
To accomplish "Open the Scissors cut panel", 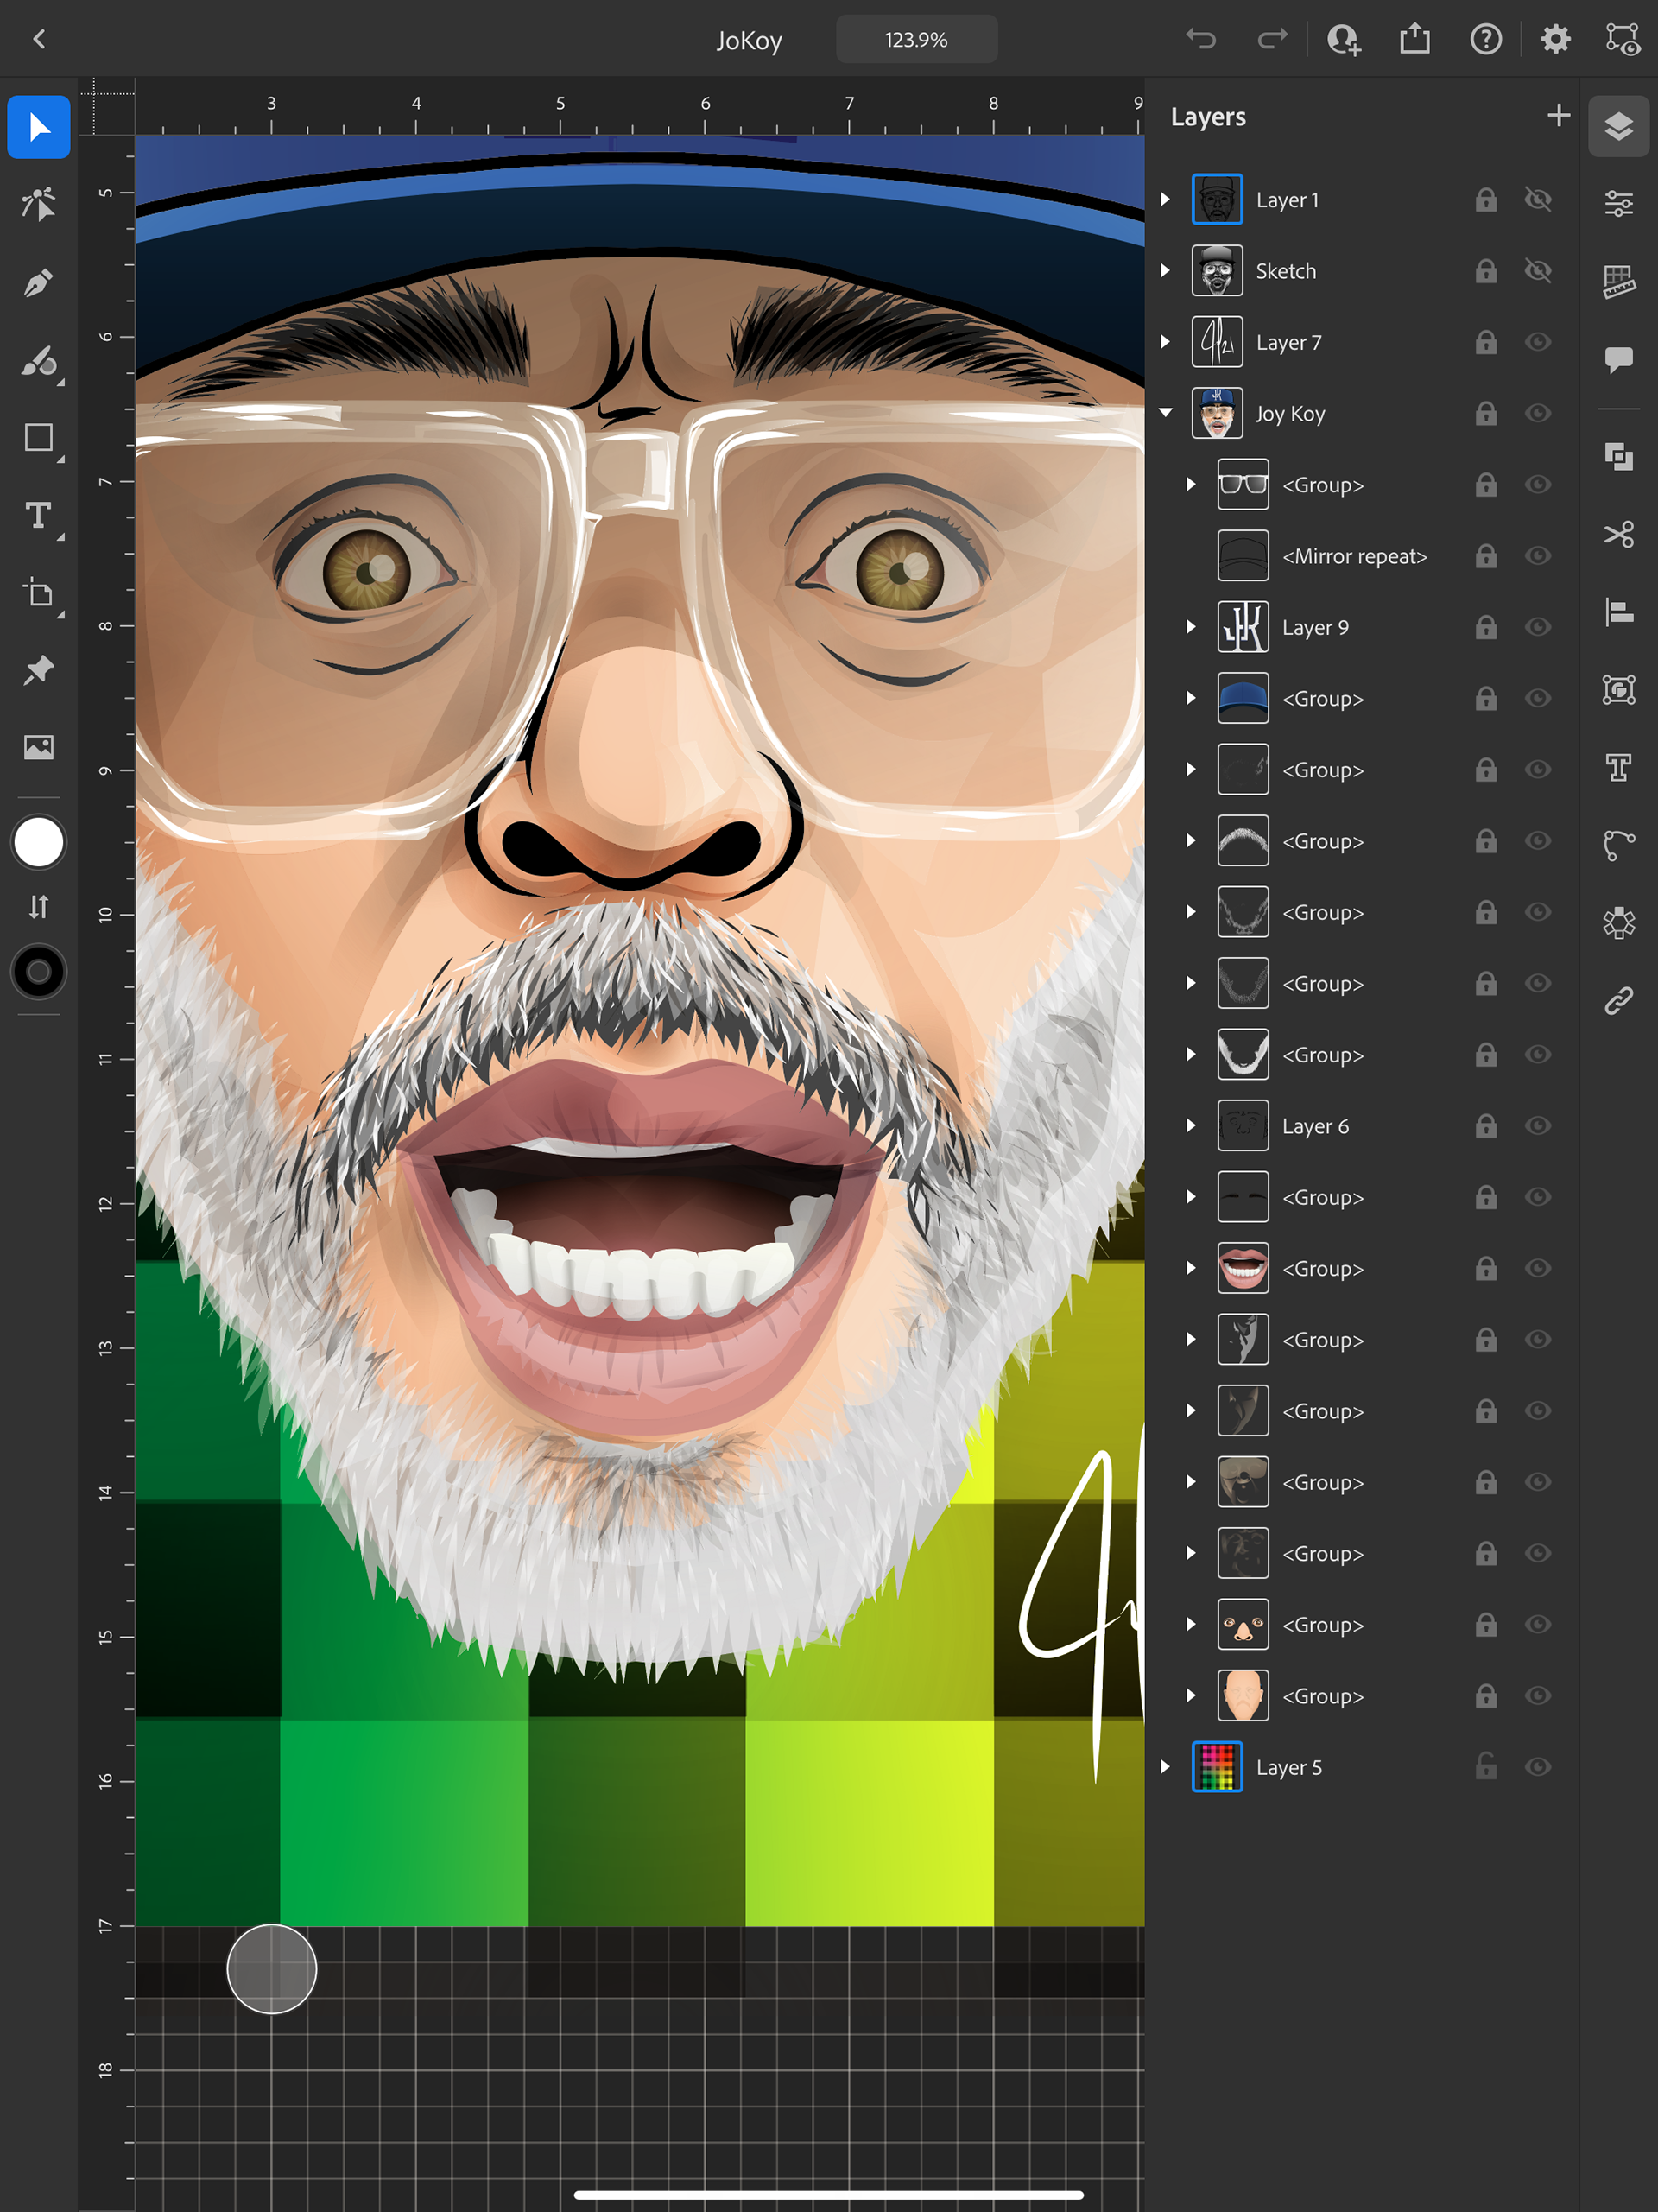I will click(1618, 534).
